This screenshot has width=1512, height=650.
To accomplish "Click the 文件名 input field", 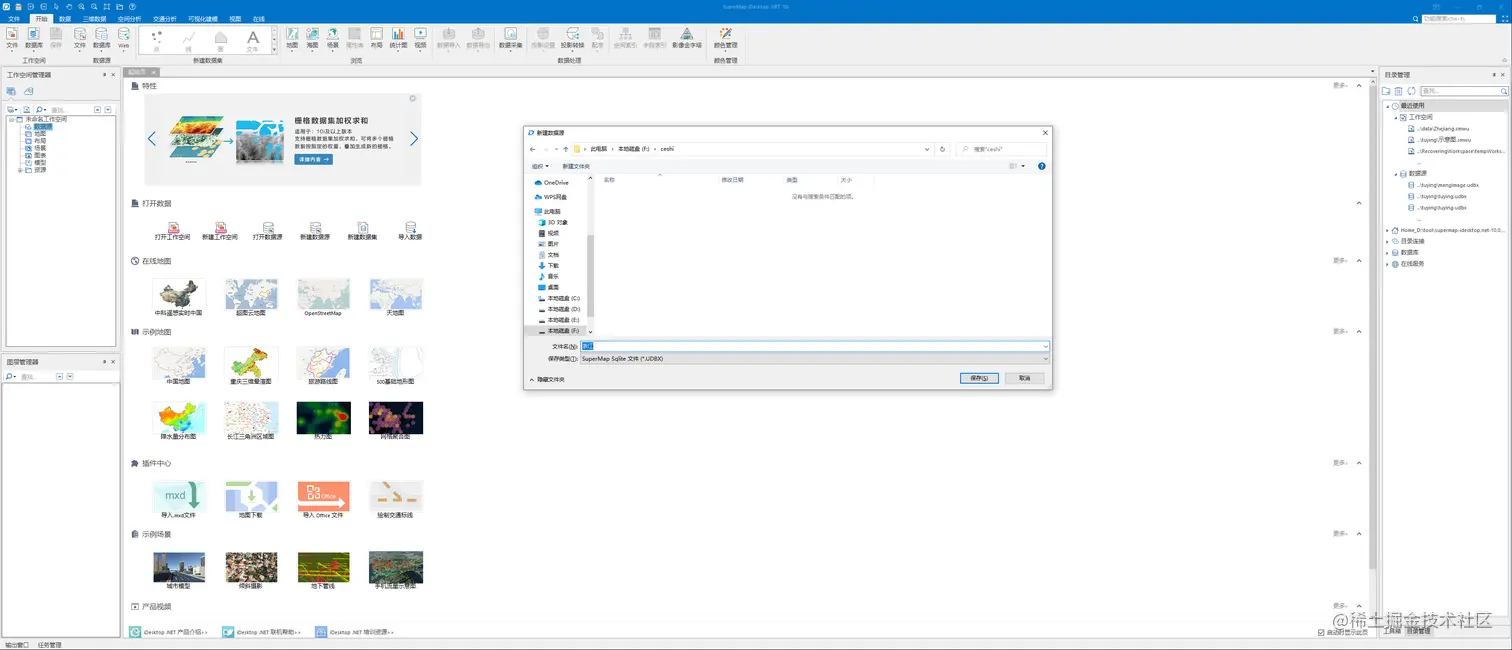I will (815, 346).
